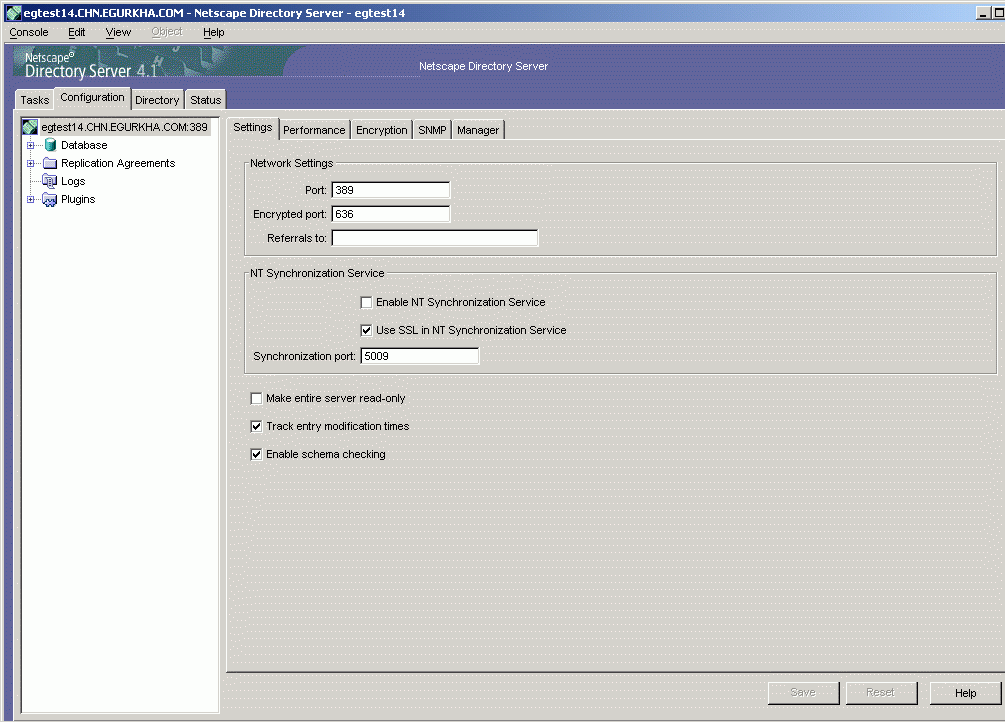The width and height of the screenshot is (1005, 722).
Task: Click the server icon for egtest14.CHN.EGURKHA.COM:389
Action: coord(30,127)
